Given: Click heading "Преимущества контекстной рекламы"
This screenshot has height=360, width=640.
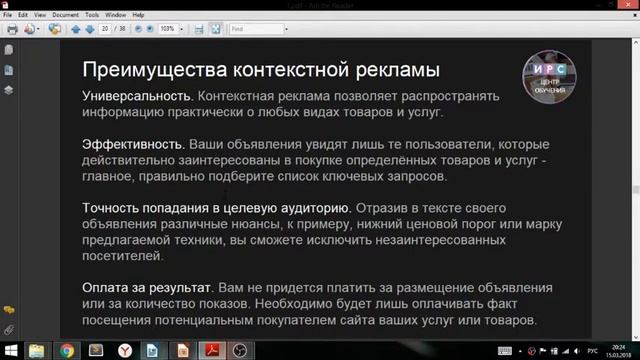Looking at the screenshot, I should [x=261, y=69].
